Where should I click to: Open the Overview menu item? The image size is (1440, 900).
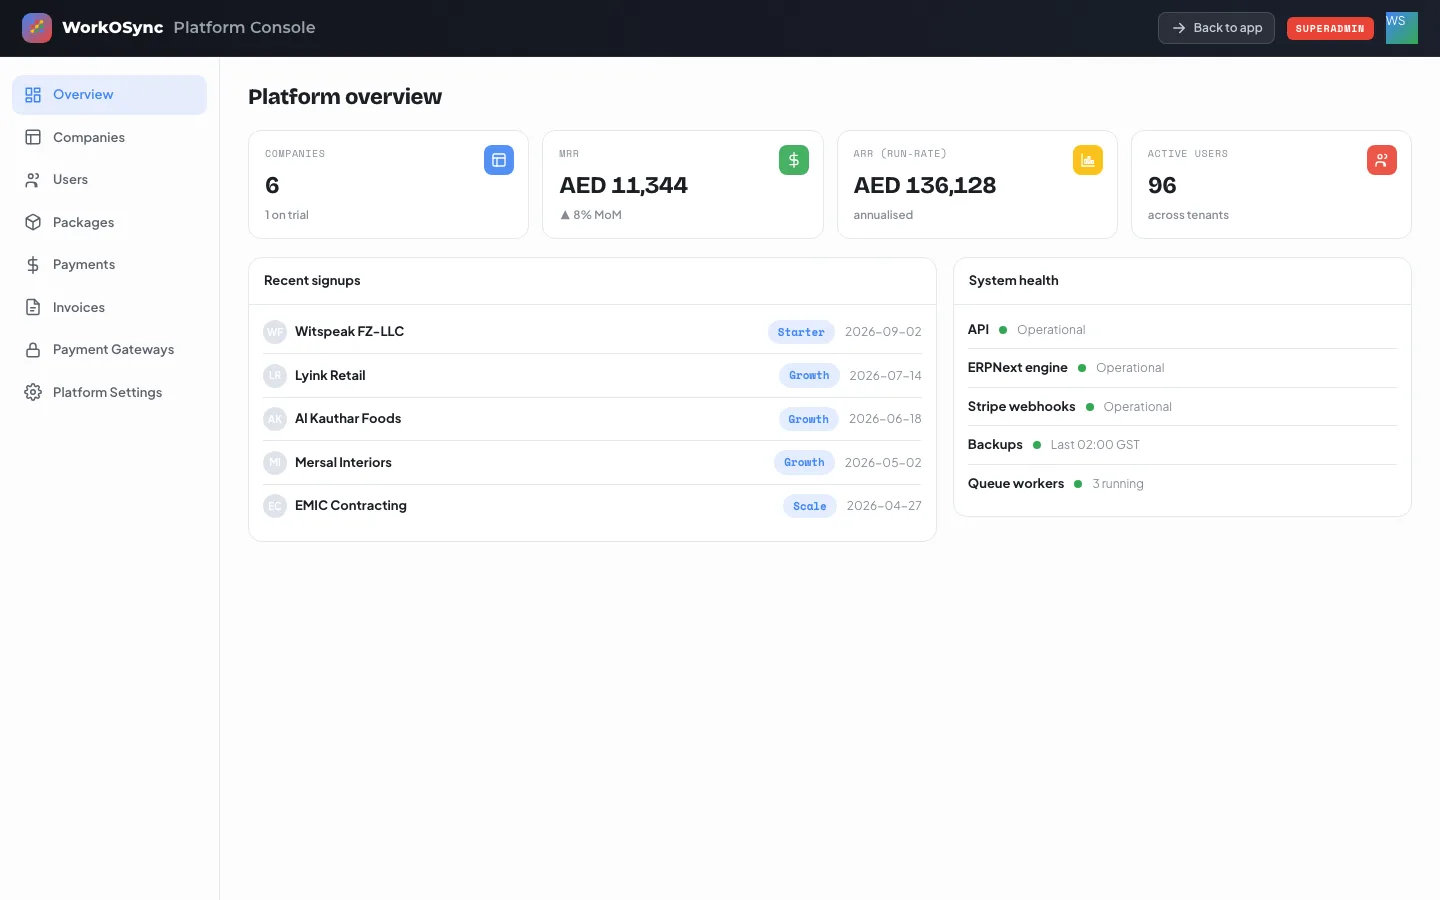(109, 95)
